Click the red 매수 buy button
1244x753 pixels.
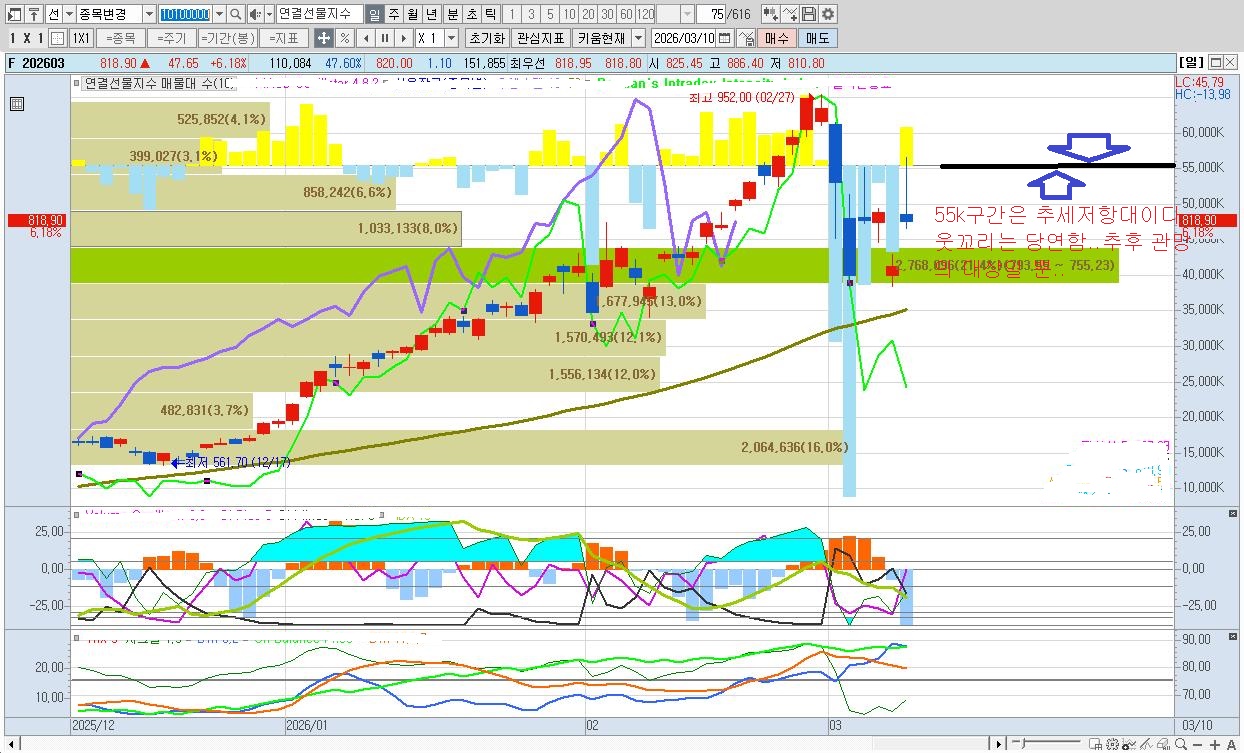pos(776,38)
